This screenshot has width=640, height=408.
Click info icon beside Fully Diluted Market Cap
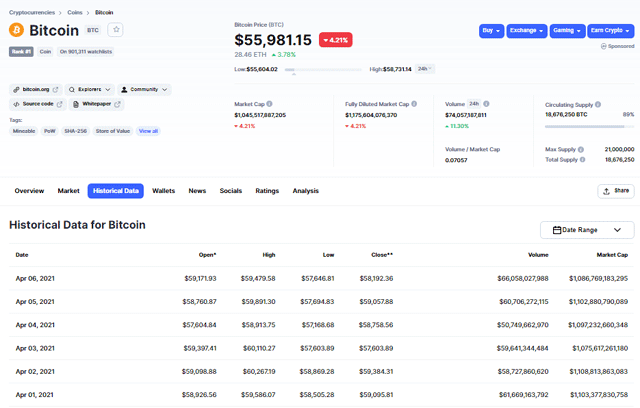pyautogui.click(x=414, y=104)
